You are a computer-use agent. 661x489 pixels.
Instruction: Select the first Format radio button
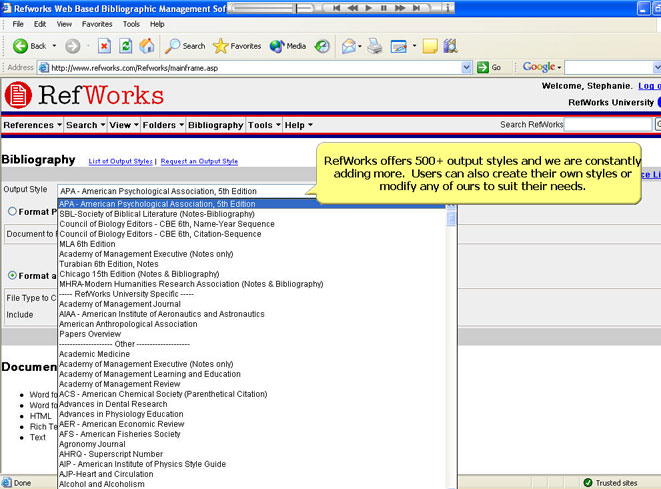(12, 211)
